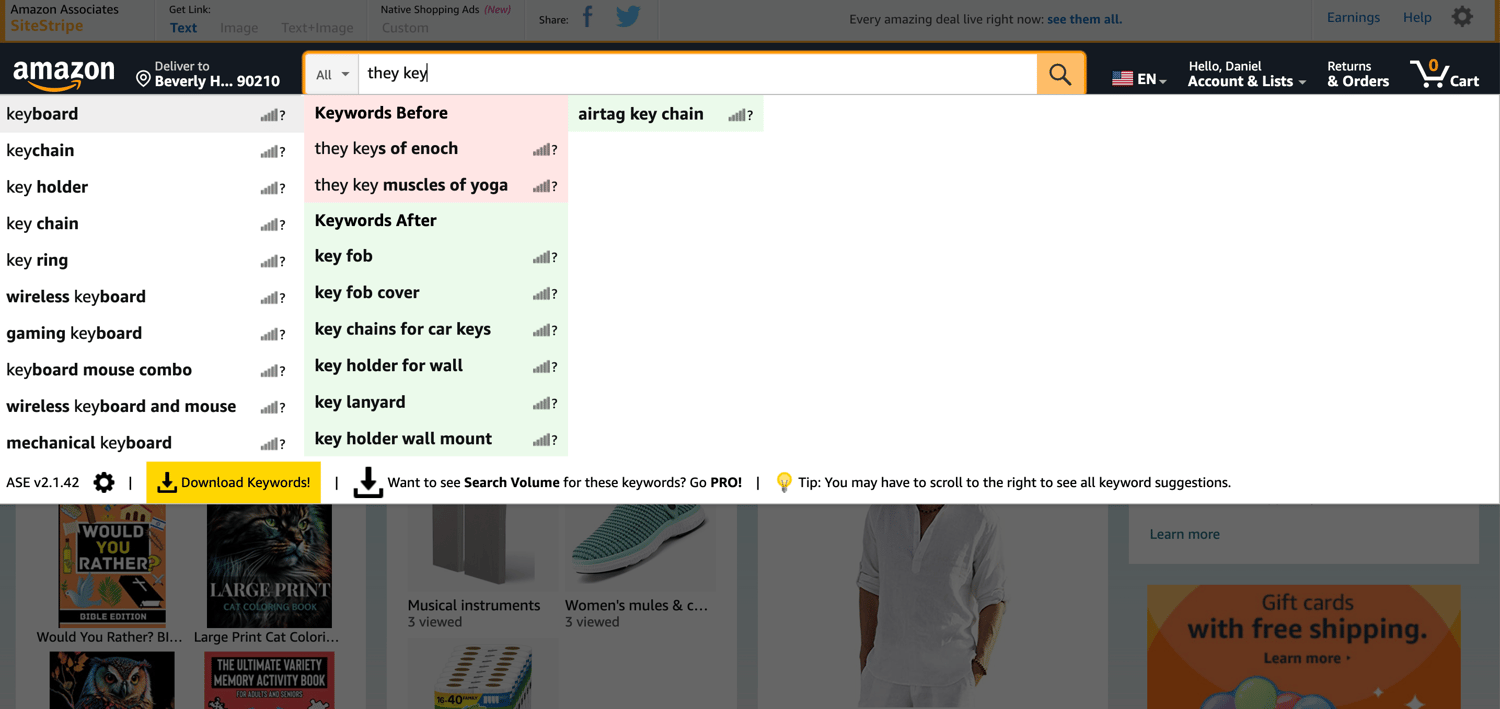Open the EN language selector
The image size is (1500, 709).
[x=1139, y=78]
